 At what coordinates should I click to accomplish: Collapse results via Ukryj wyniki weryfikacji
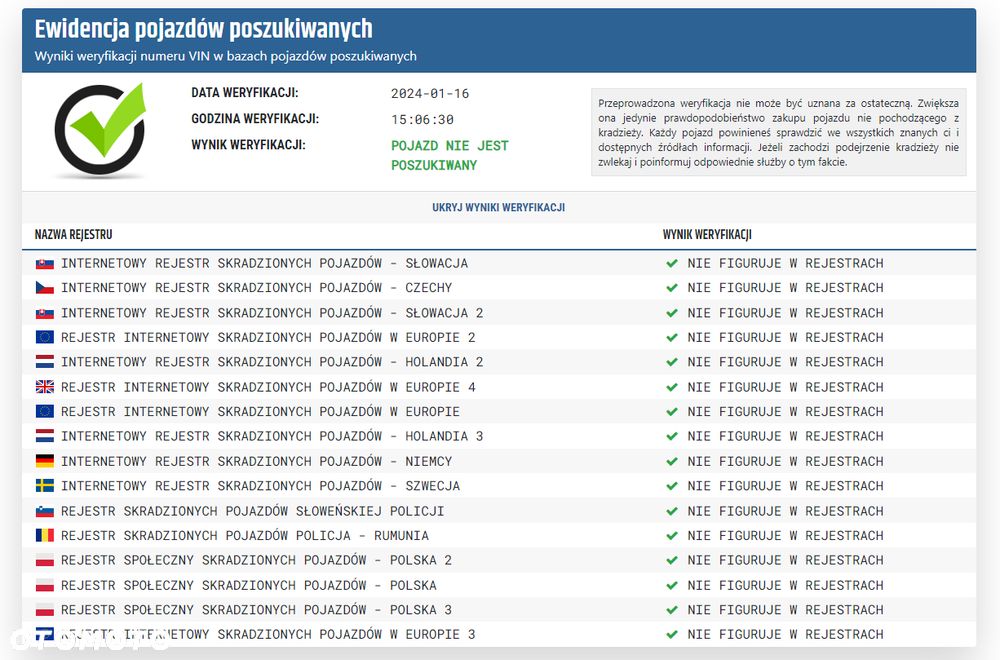498,207
